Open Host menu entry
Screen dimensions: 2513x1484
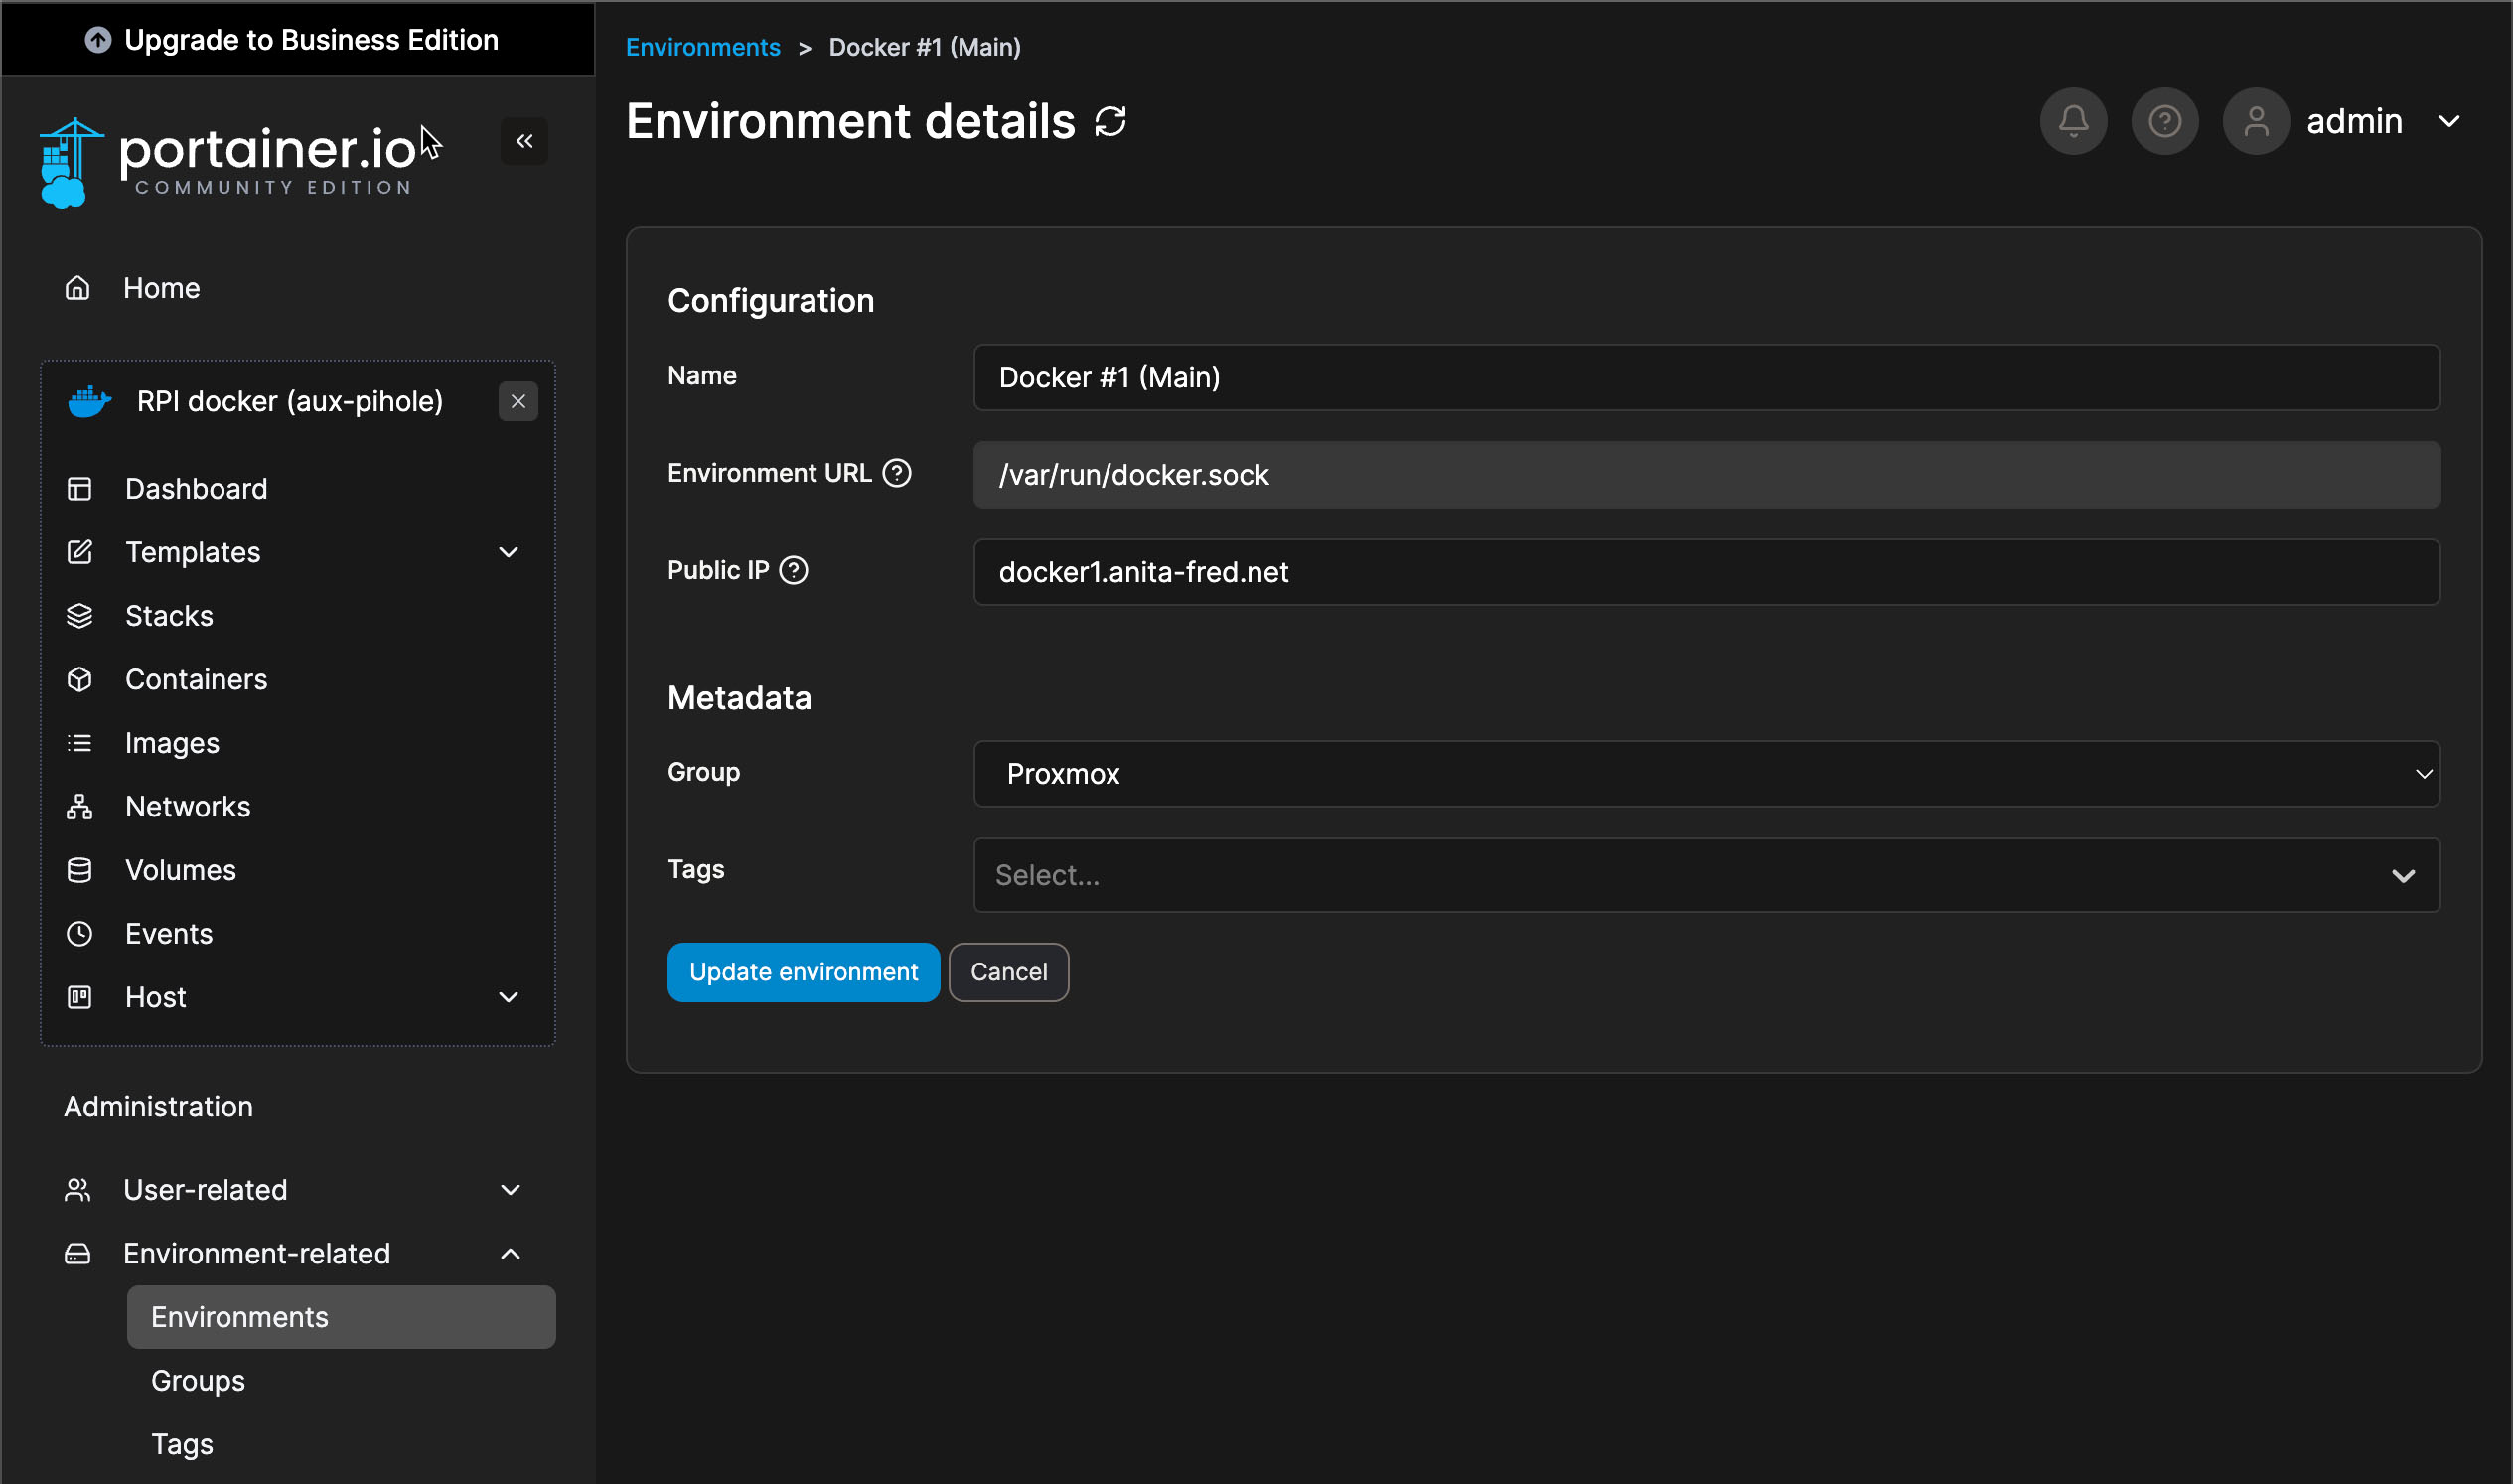pos(155,997)
